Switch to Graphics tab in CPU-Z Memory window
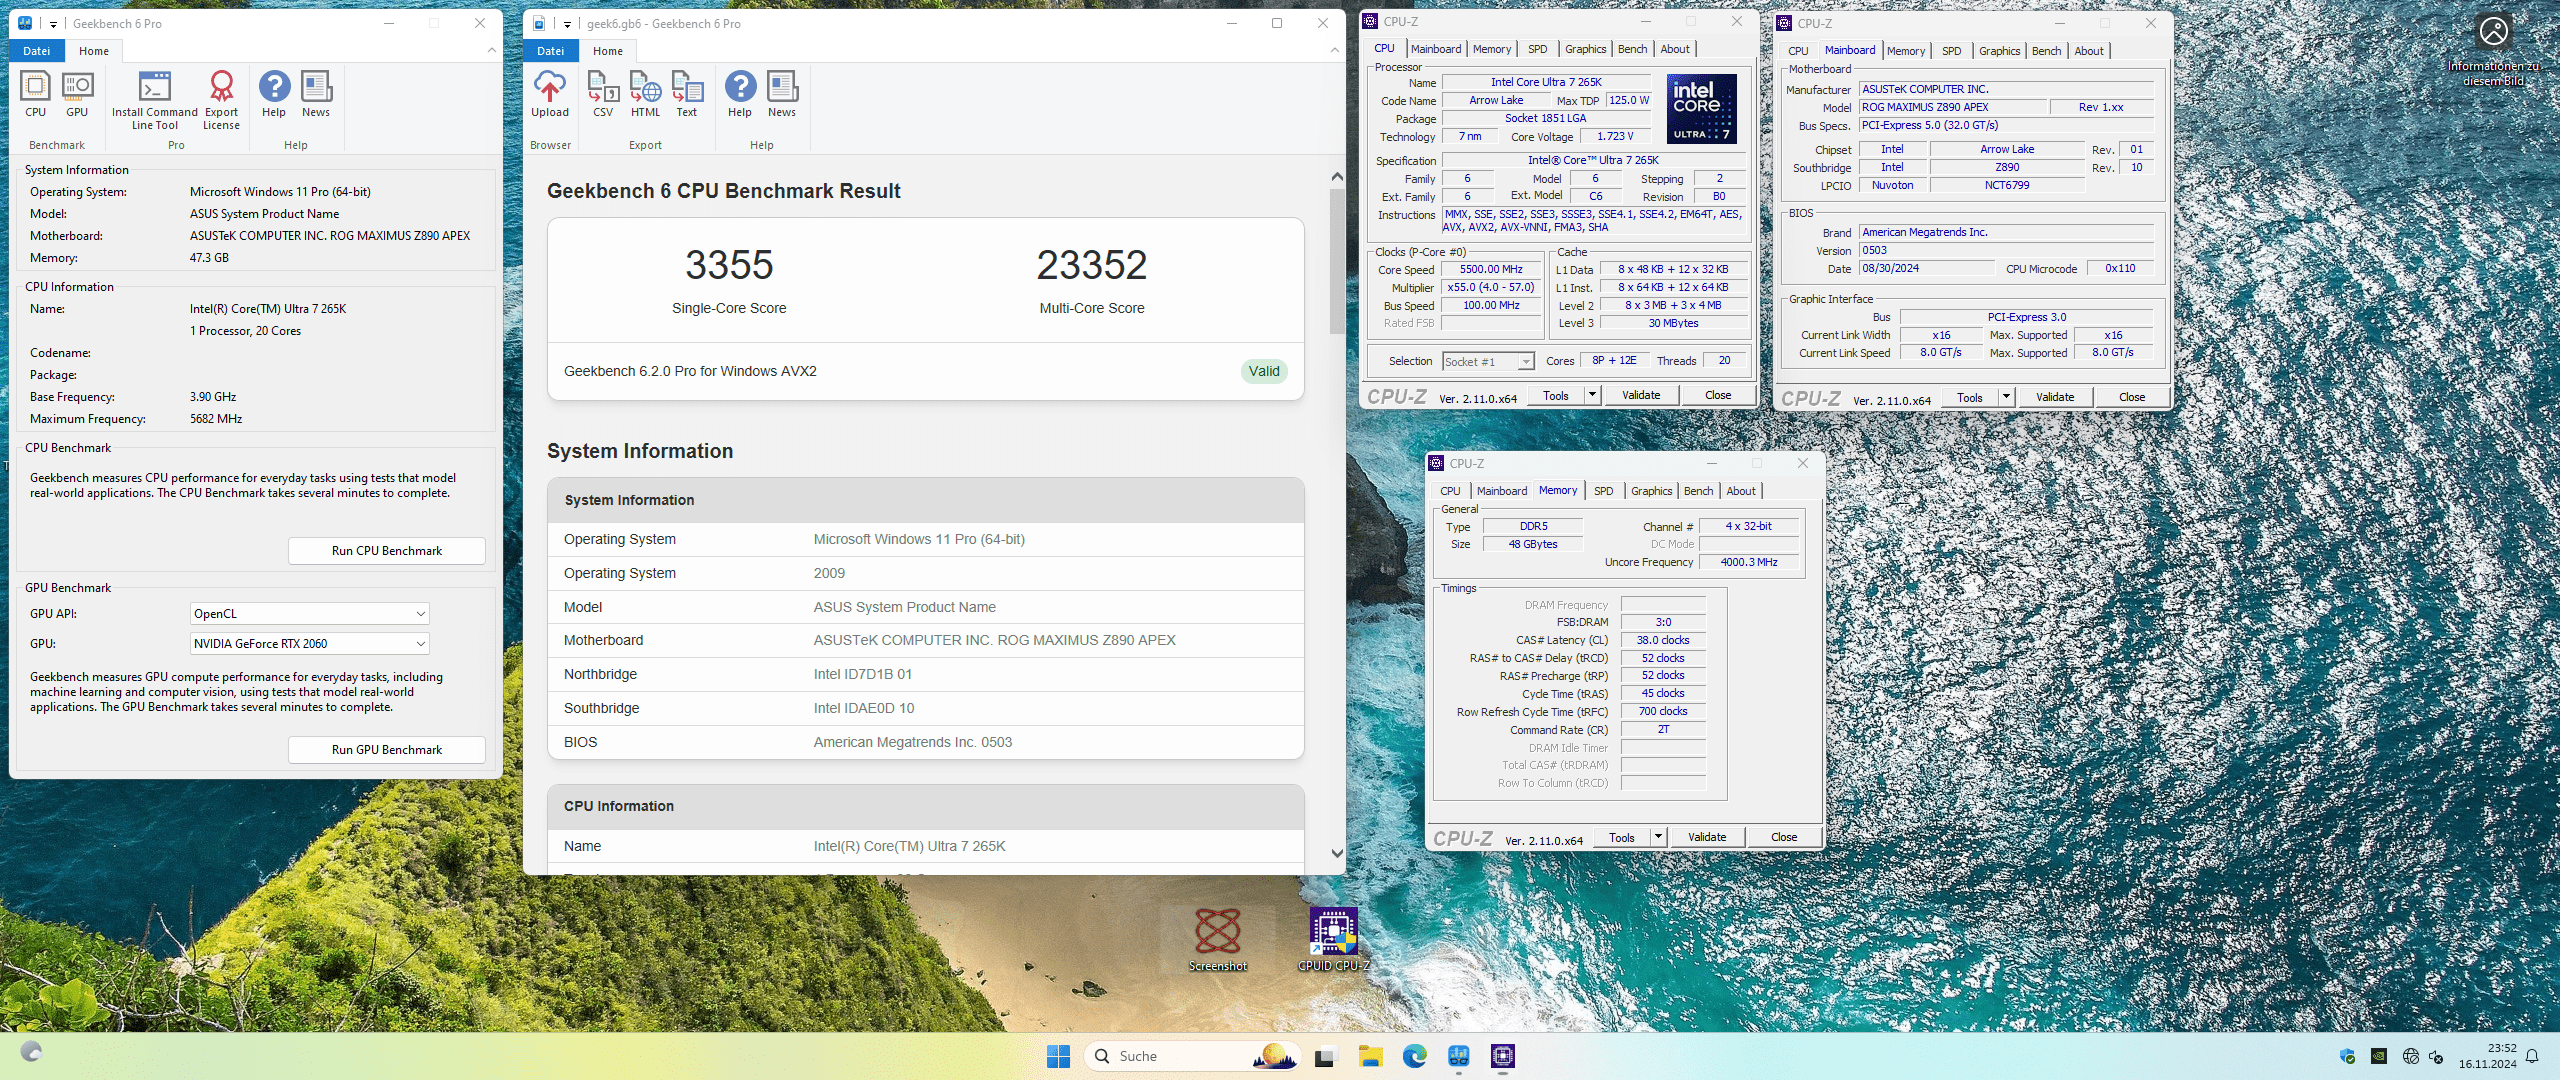This screenshot has width=2560, height=1080. (x=1651, y=491)
